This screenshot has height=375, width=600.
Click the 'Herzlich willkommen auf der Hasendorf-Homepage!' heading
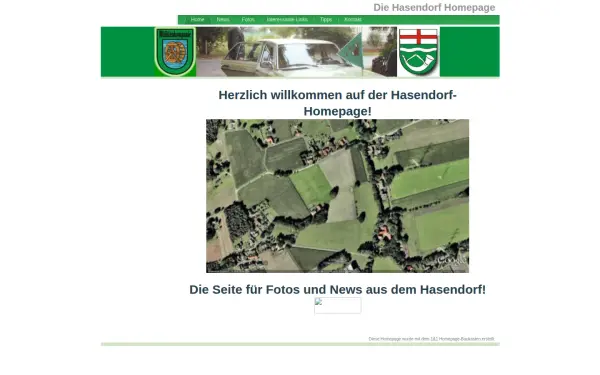(338, 103)
